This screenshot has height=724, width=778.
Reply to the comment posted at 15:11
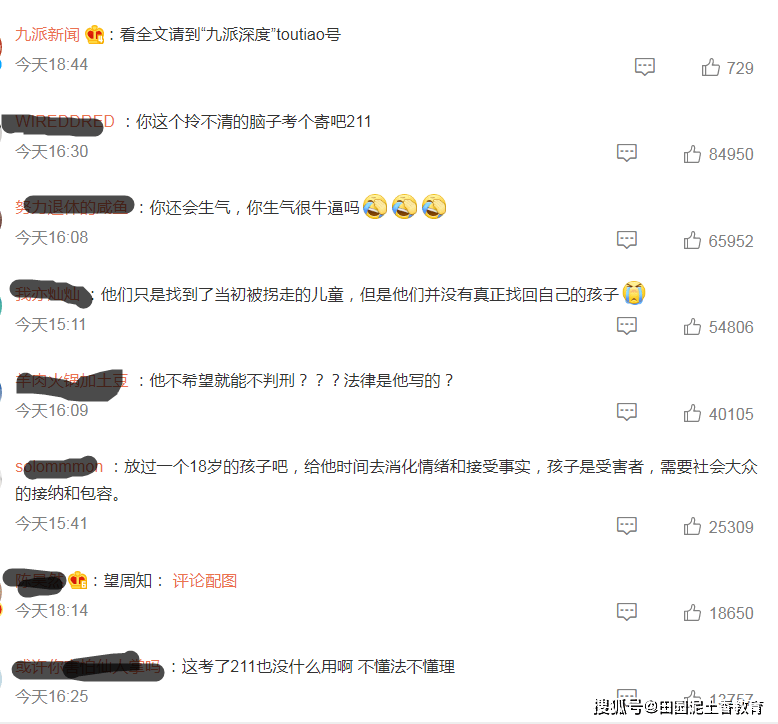627,326
